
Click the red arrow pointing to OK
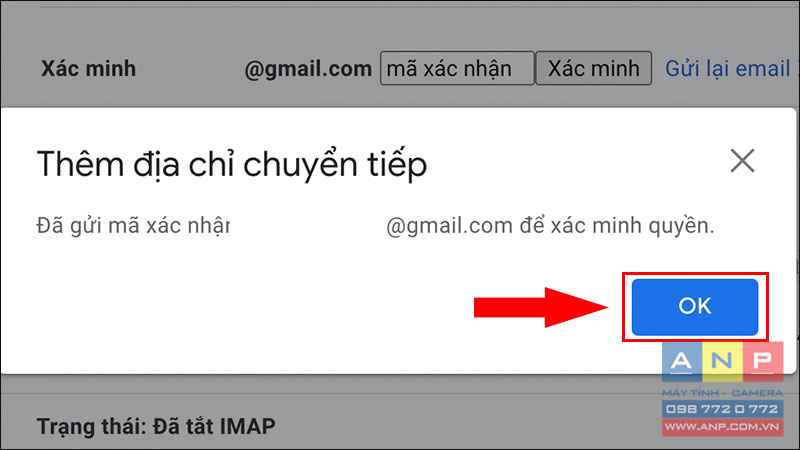click(x=541, y=307)
